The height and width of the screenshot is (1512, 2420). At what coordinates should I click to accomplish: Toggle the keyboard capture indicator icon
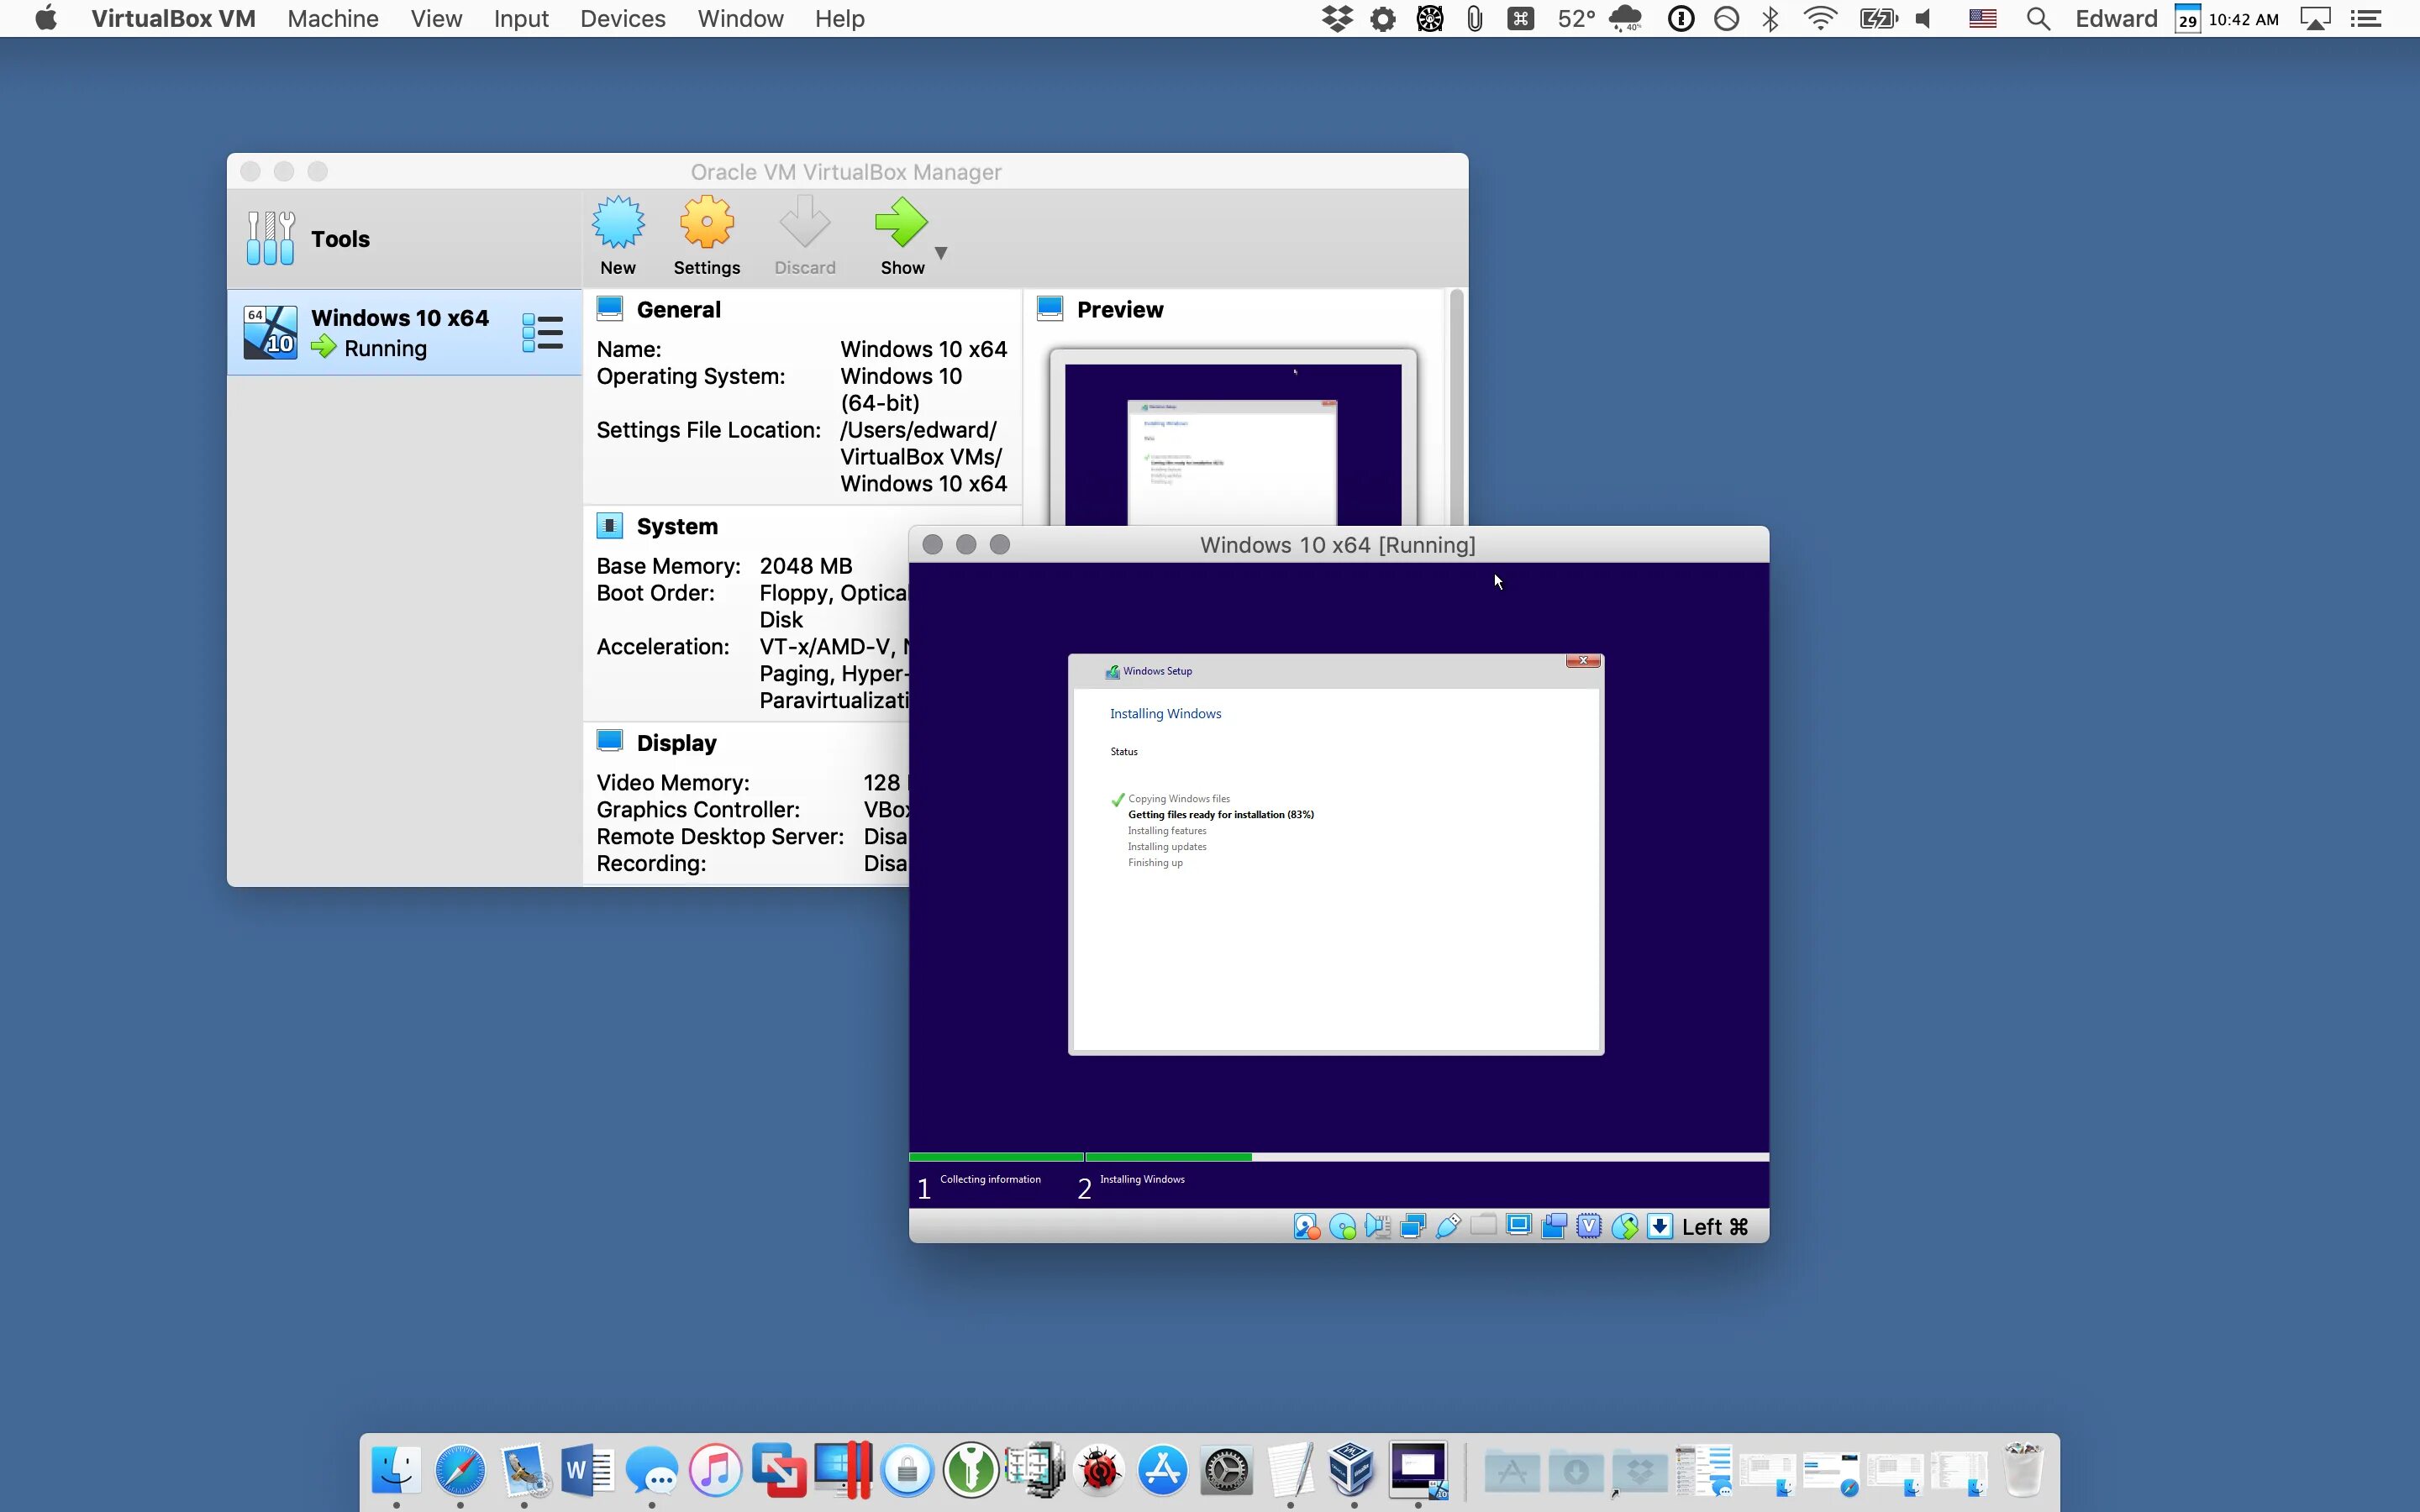(1660, 1227)
